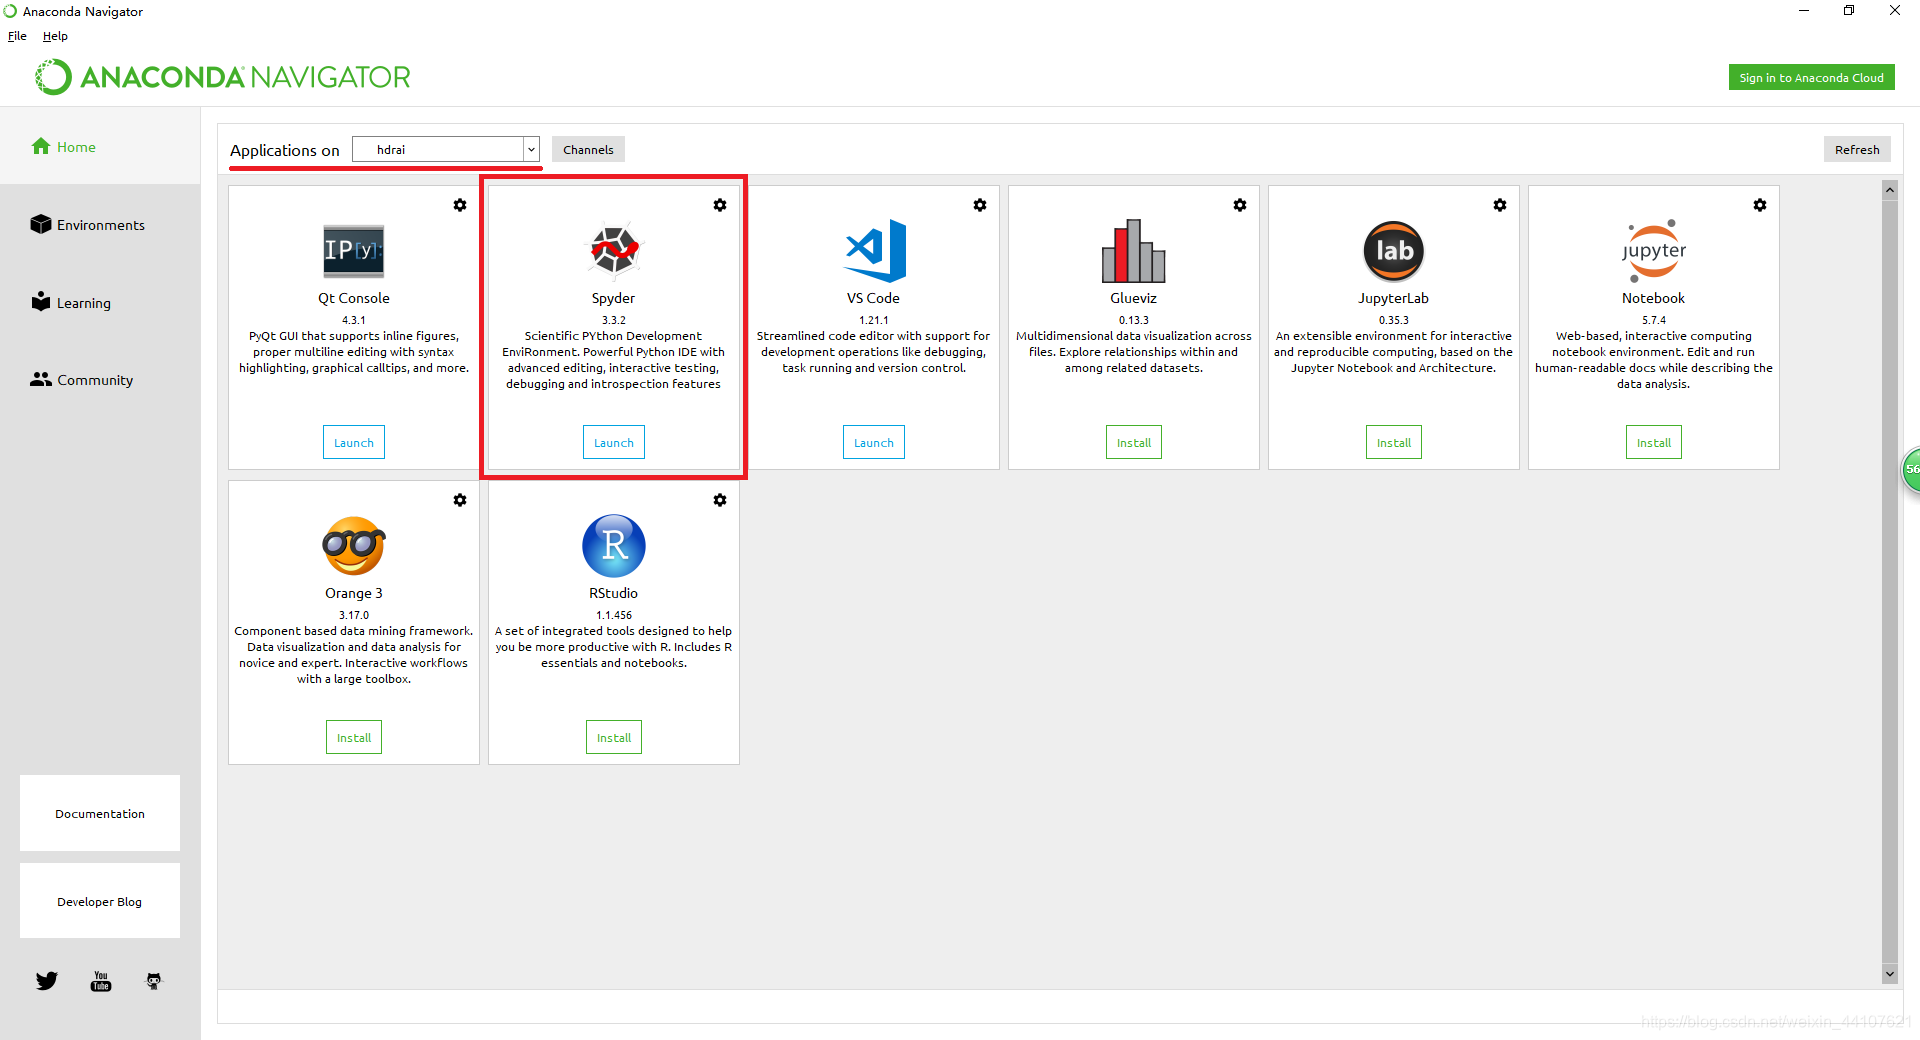
Task: Click the RStudio R logo
Action: click(614, 546)
